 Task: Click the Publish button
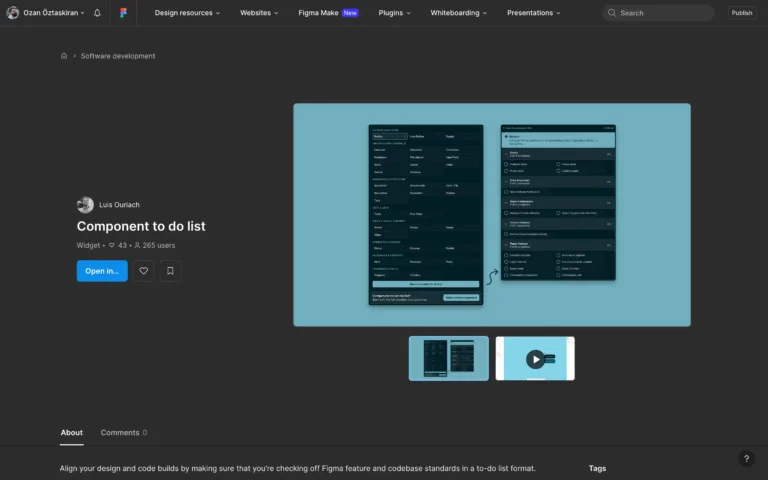(x=742, y=13)
